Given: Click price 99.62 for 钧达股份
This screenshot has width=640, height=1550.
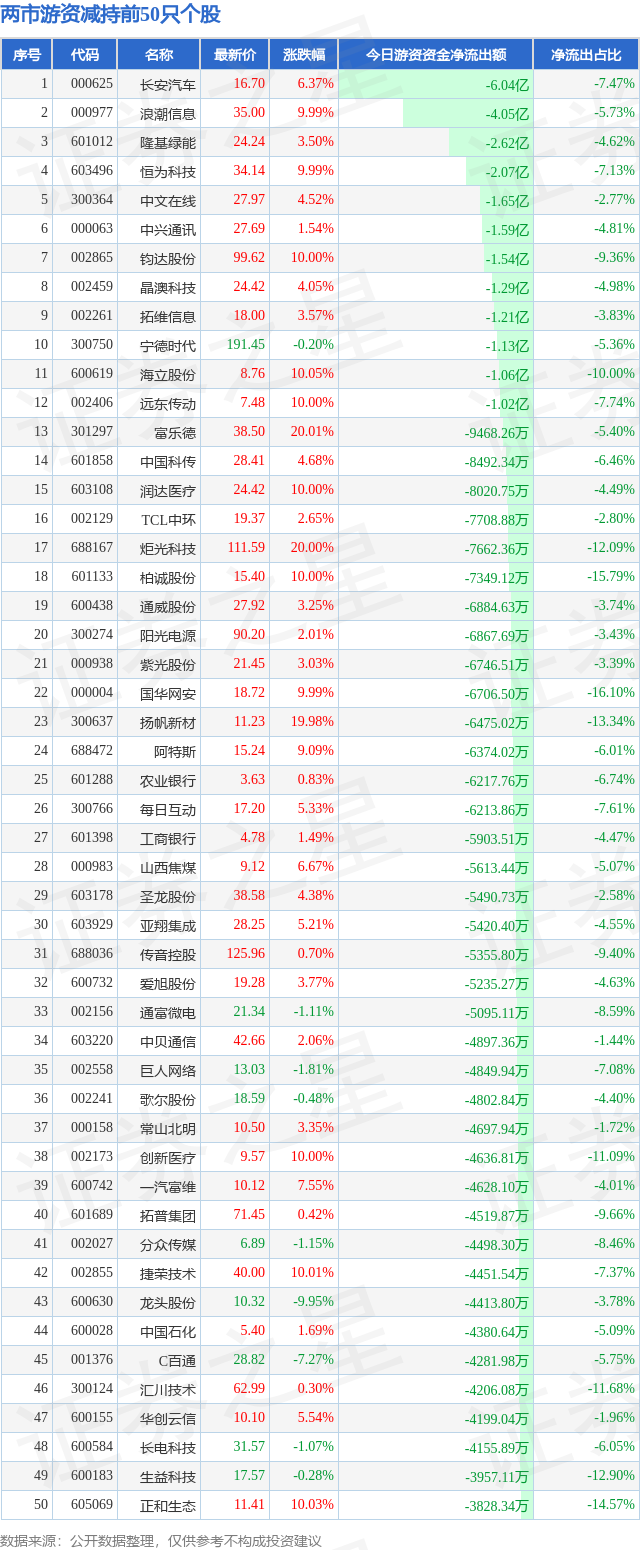Looking at the screenshot, I should click(x=248, y=258).
